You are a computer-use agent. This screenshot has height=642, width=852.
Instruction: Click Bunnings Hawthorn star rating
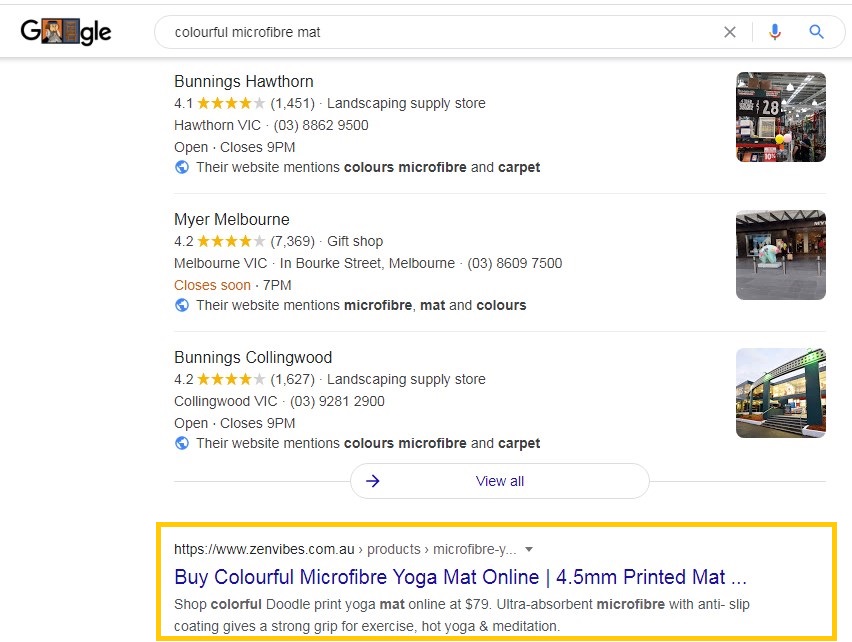tap(231, 103)
